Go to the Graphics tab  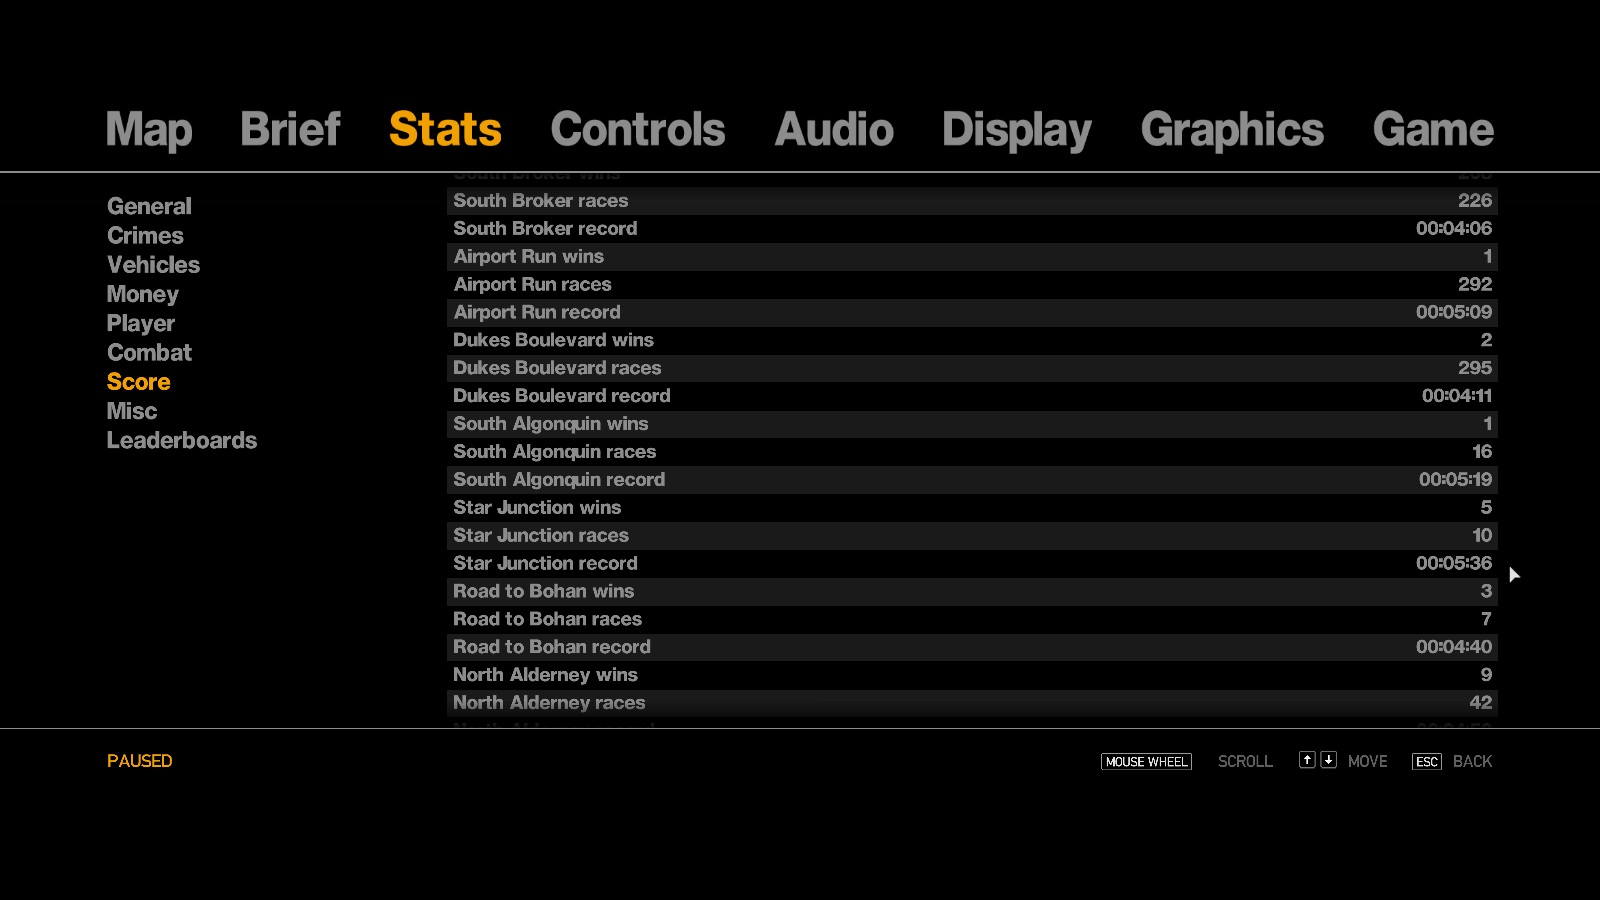pos(1232,130)
